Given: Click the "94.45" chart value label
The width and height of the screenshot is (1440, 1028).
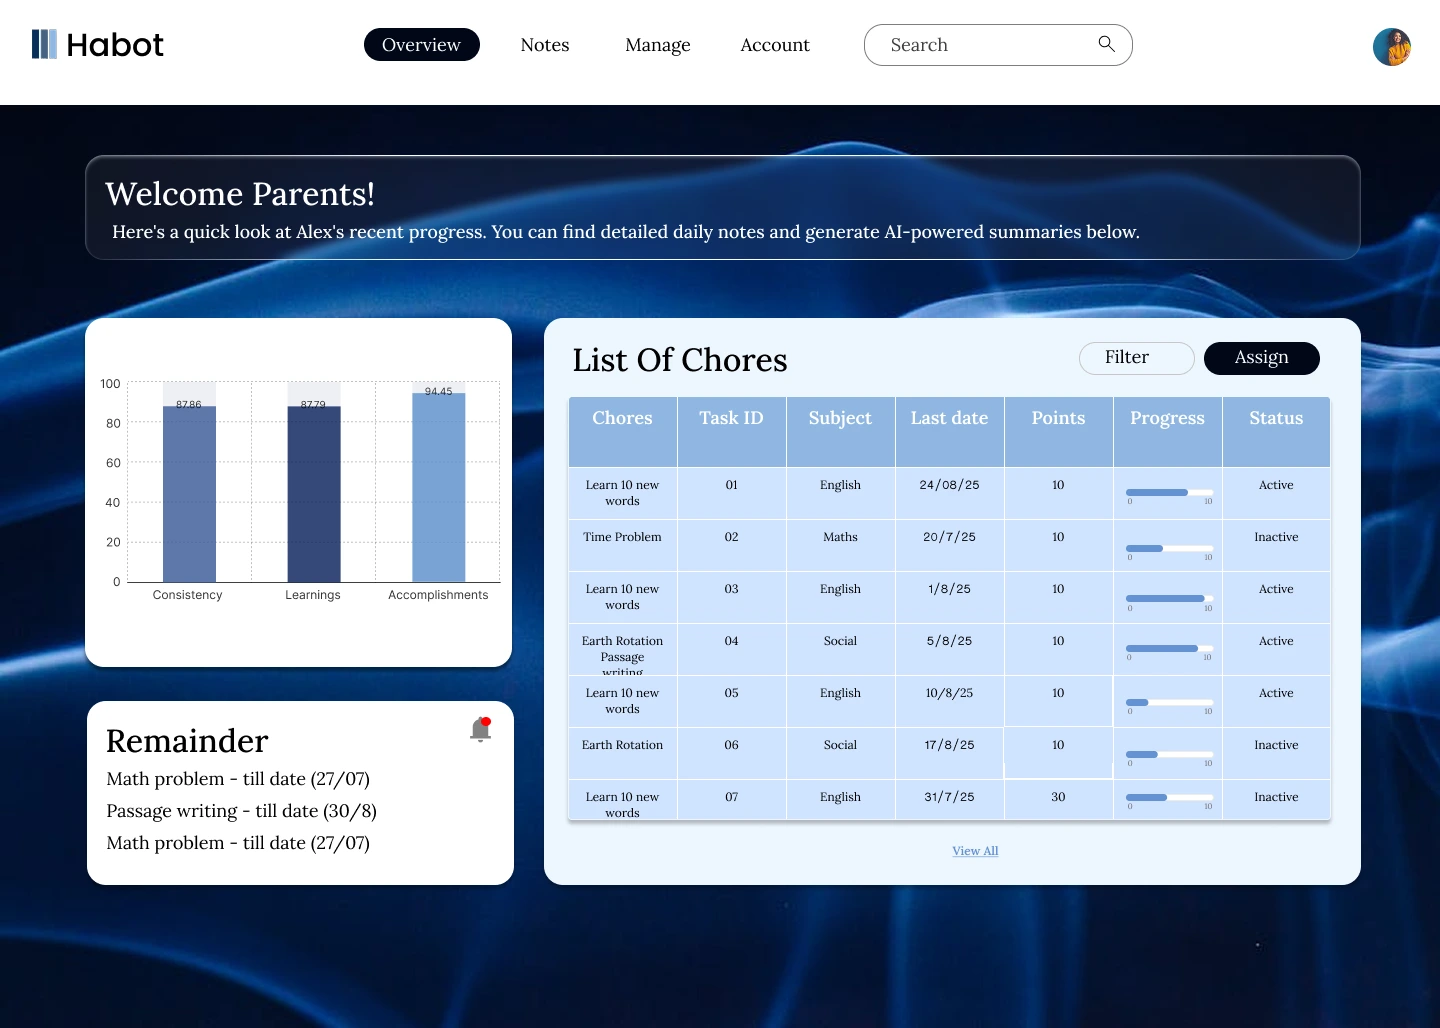Looking at the screenshot, I should click(x=438, y=391).
